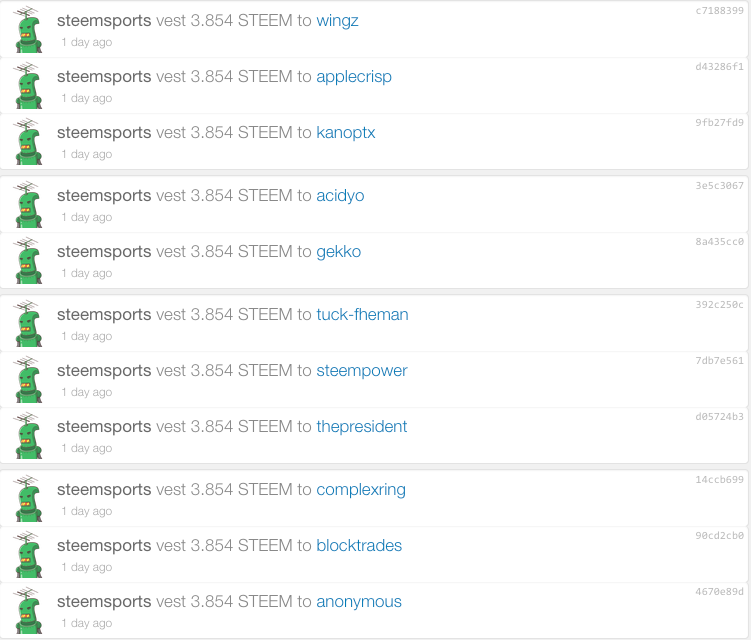Click transaction hash 4670e89d
The width and height of the screenshot is (751, 640).
tap(719, 592)
